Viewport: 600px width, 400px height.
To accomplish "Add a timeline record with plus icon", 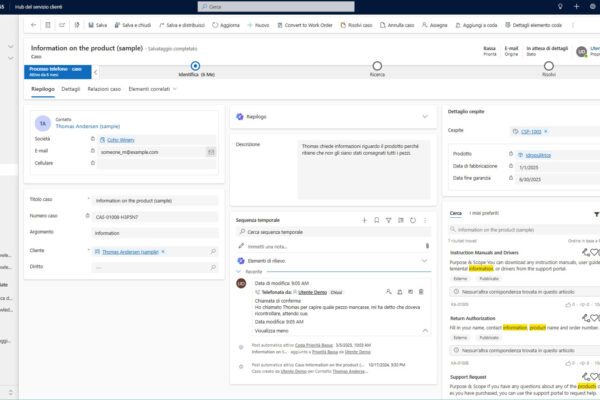I will 364,220.
